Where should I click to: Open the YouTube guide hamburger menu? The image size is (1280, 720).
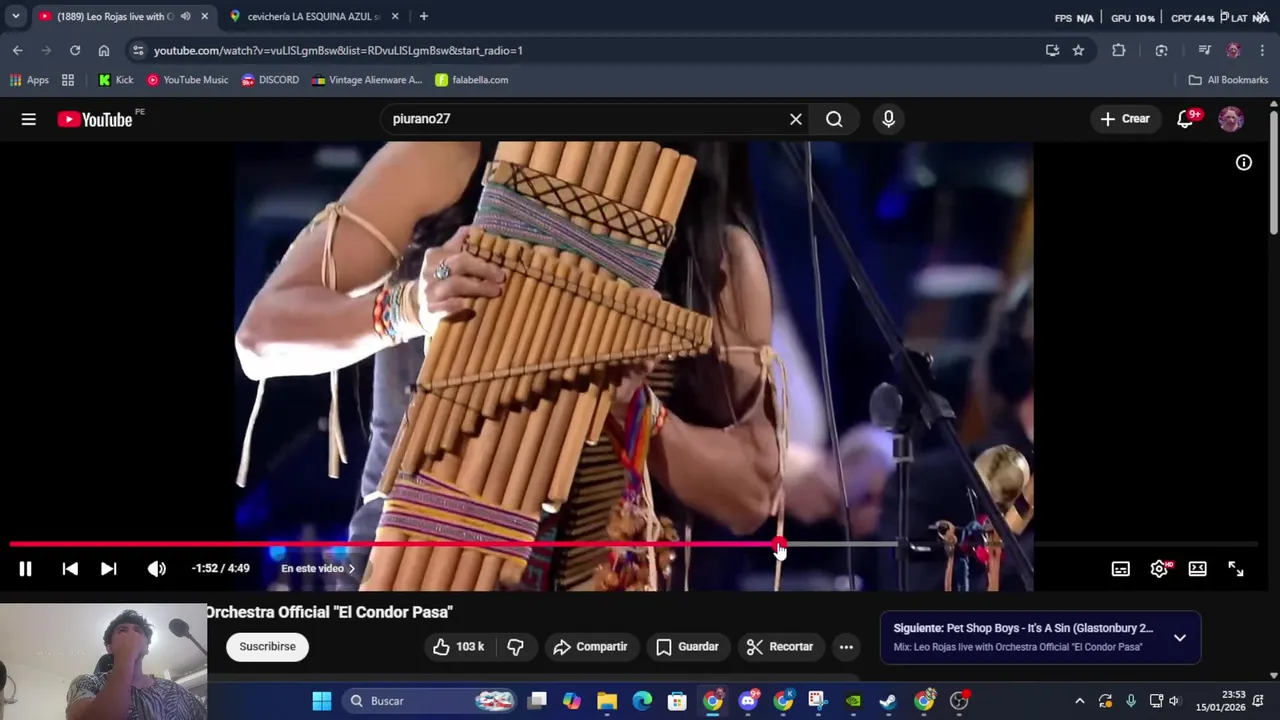pos(28,119)
